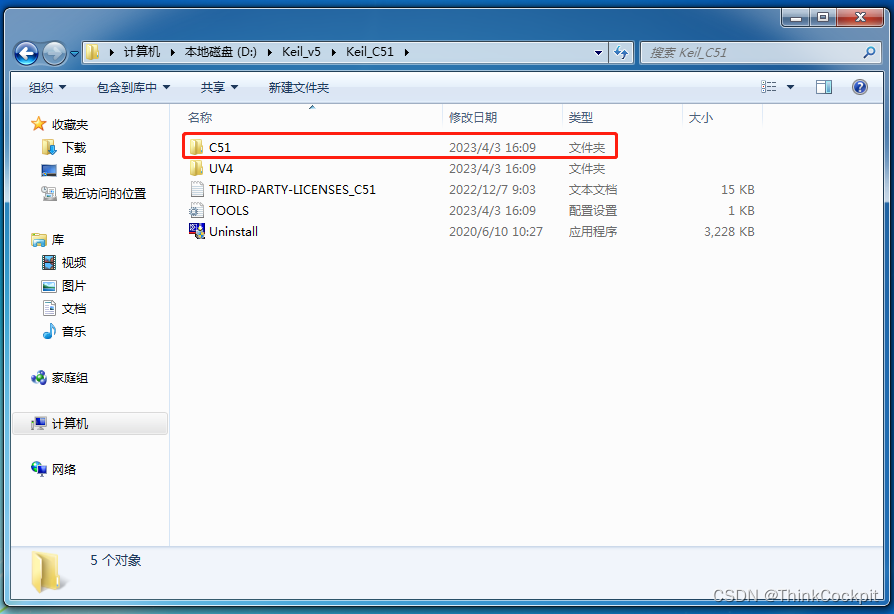Open 家庭组 in navigation pane
Screen dimensions: 894x614
point(70,378)
